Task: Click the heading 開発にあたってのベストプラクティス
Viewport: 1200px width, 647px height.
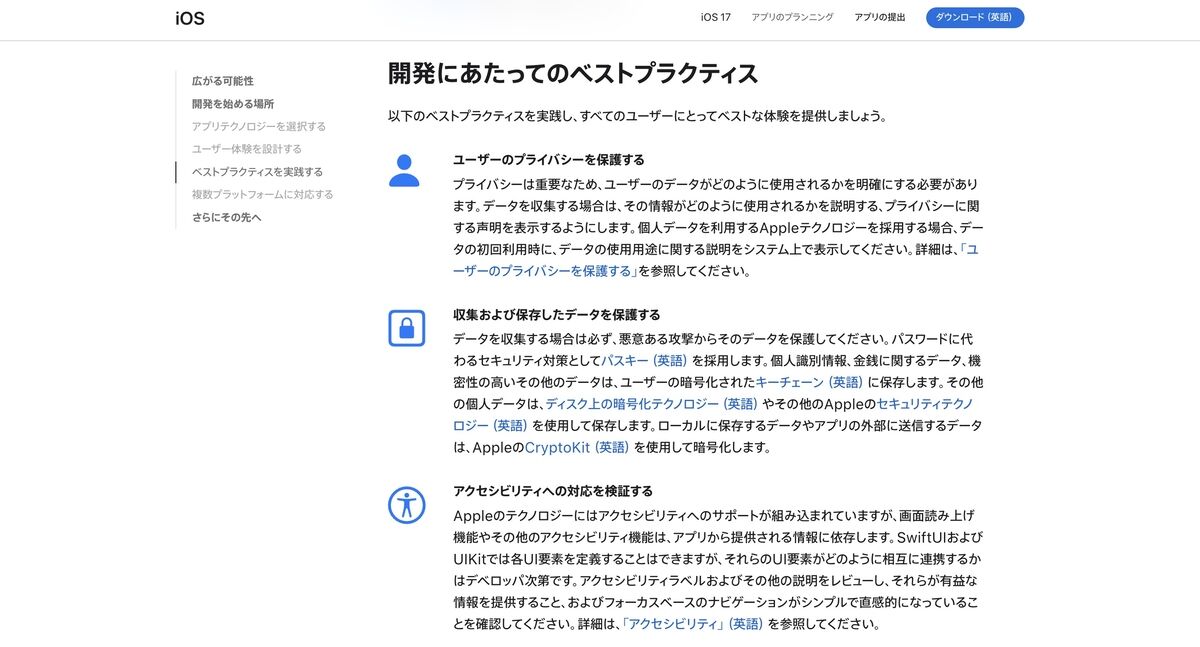Action: 573,74
